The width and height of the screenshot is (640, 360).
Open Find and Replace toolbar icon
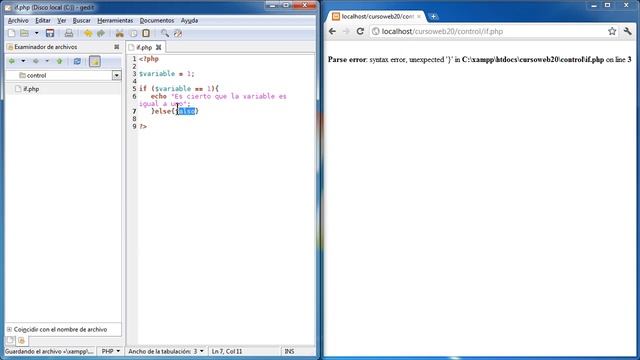(178, 33)
